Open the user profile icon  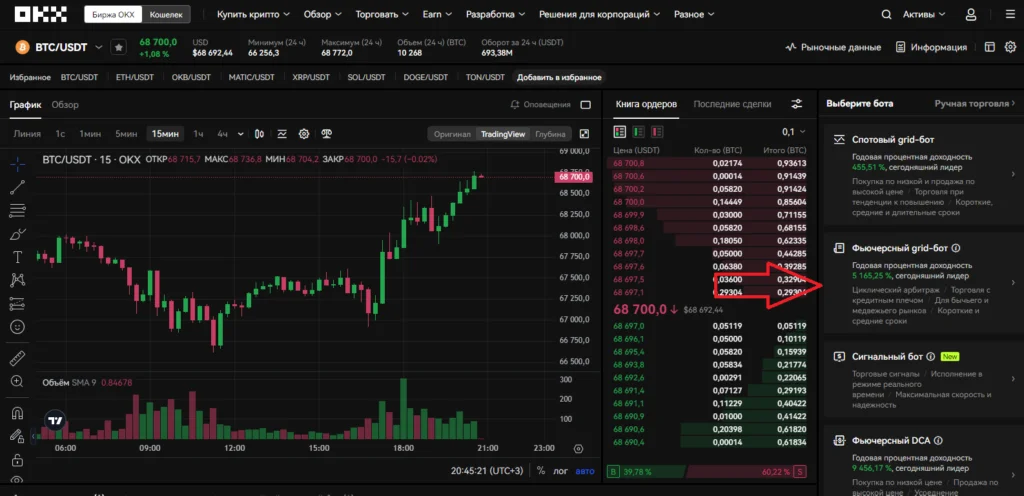[971, 15]
